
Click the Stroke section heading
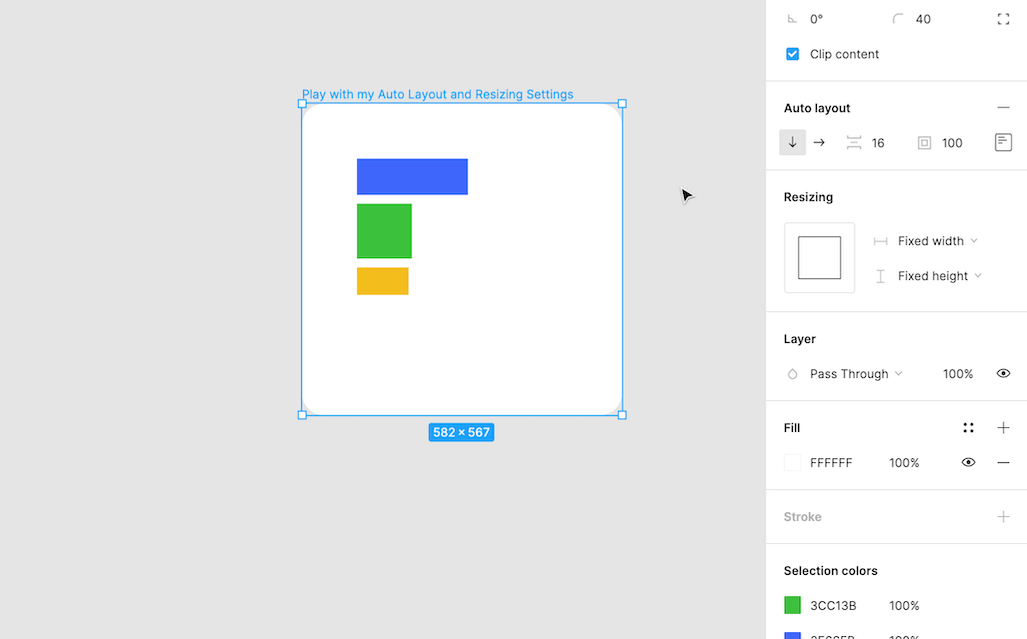[x=802, y=517]
